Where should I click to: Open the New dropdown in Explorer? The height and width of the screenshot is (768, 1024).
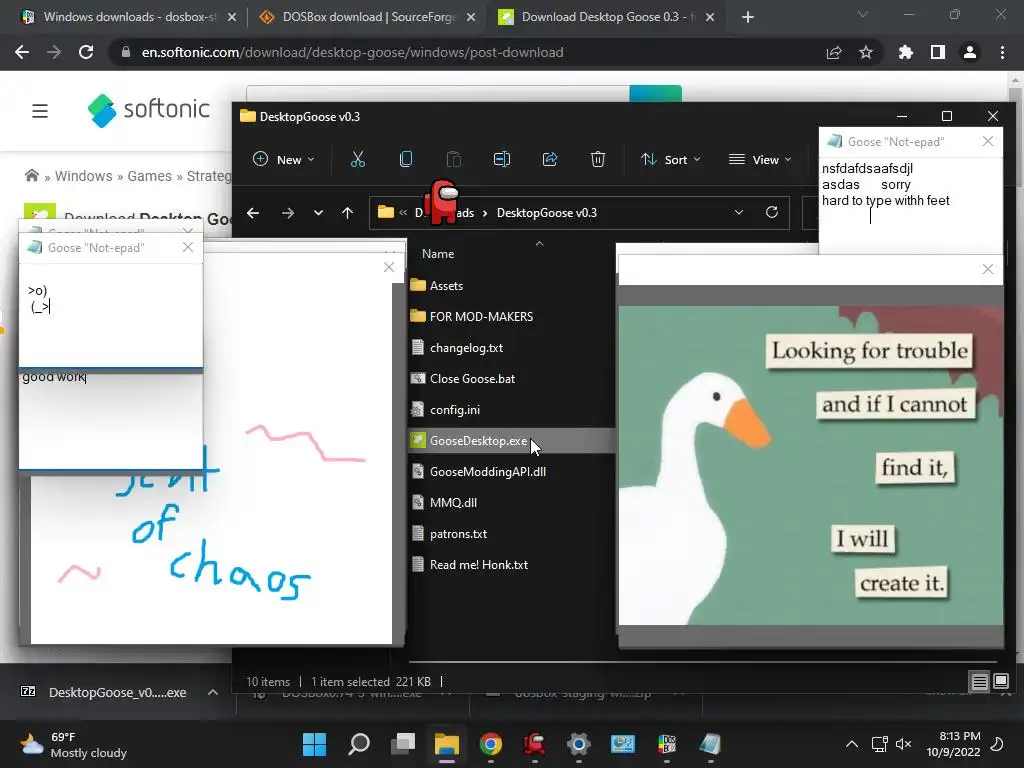[x=283, y=159]
